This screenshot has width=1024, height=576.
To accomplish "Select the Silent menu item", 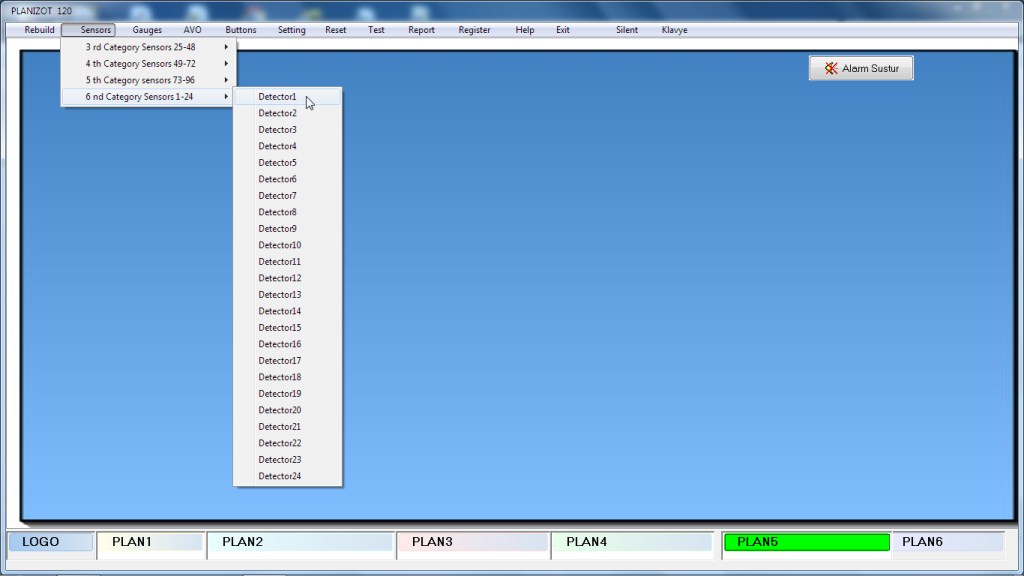I will point(627,30).
